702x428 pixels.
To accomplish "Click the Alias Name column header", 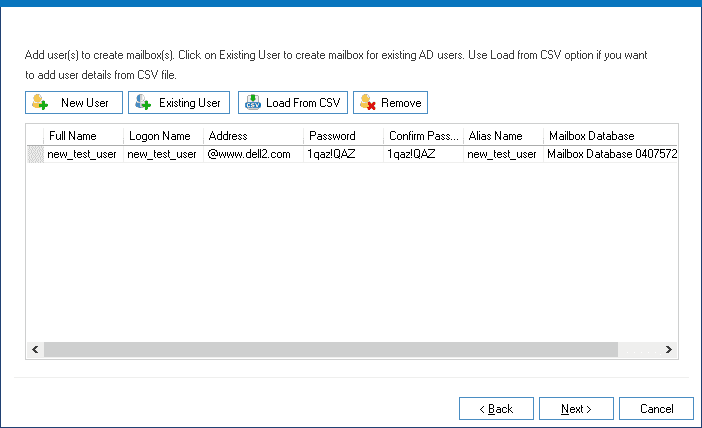I will (503, 136).
